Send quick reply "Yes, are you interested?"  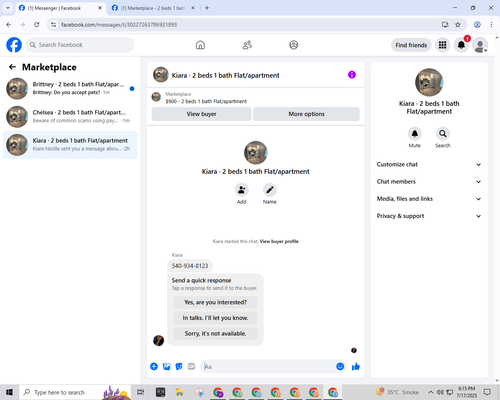(215, 302)
